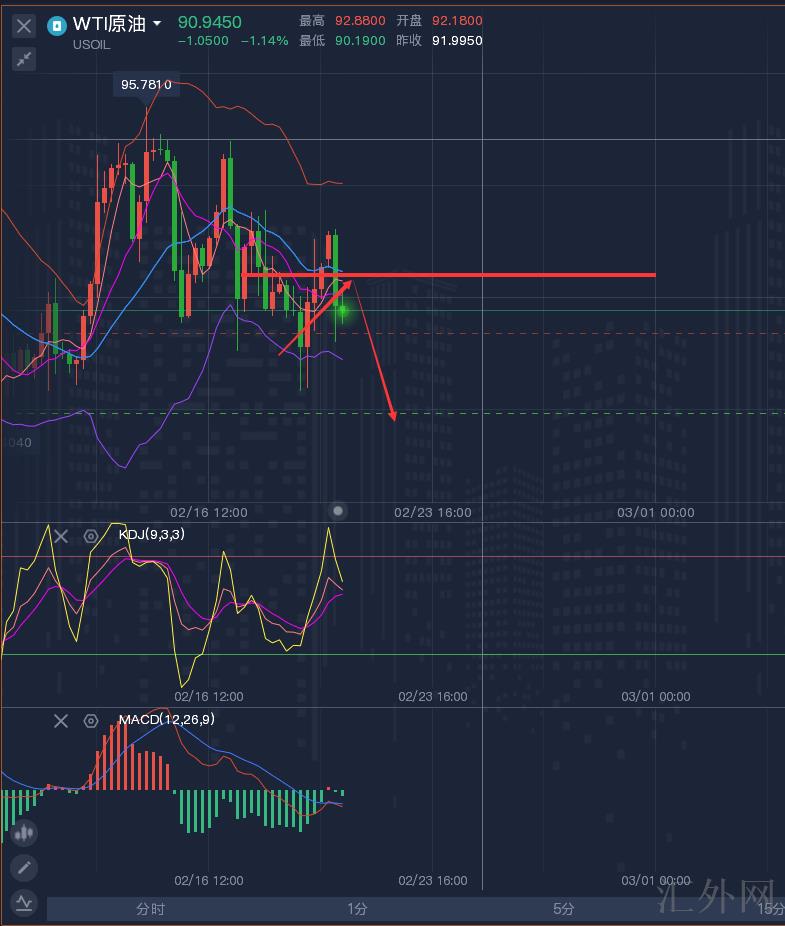Select the candlestick chart type icon
This screenshot has width=785, height=926.
point(24,832)
